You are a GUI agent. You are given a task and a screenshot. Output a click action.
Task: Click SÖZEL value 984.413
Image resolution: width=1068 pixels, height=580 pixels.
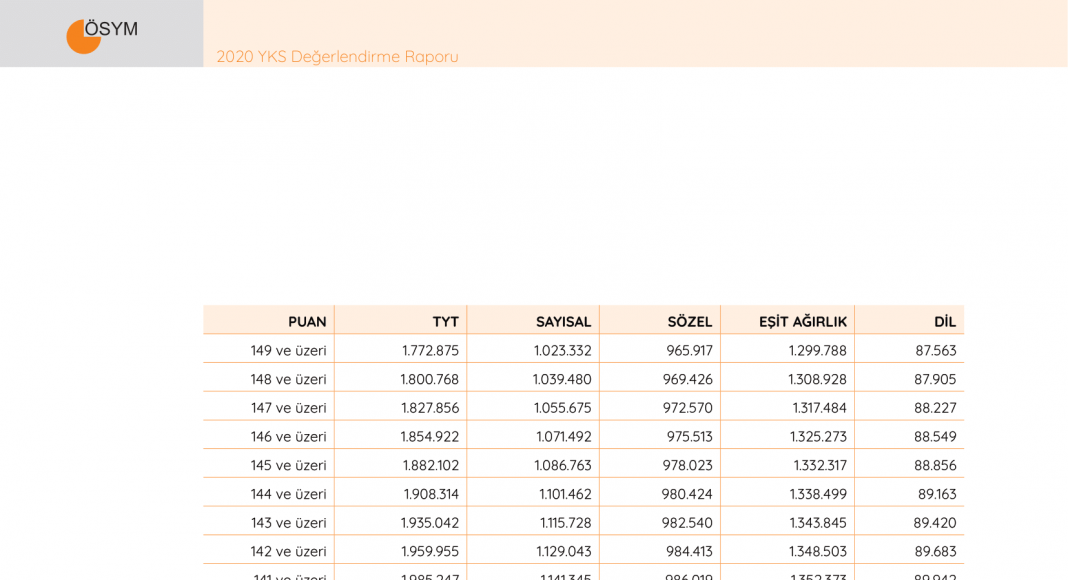coord(688,551)
